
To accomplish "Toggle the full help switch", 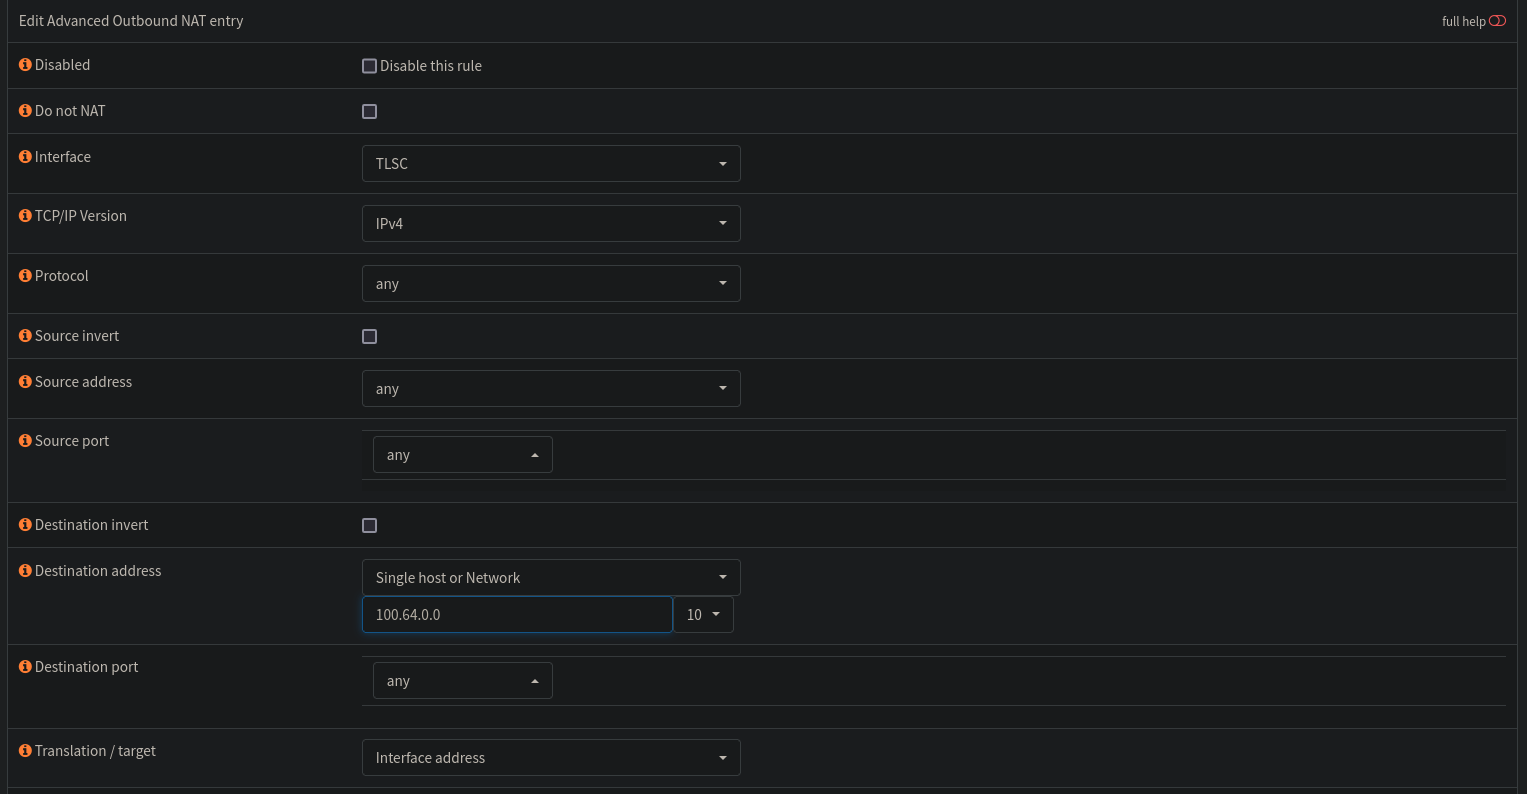I will click(1497, 21).
